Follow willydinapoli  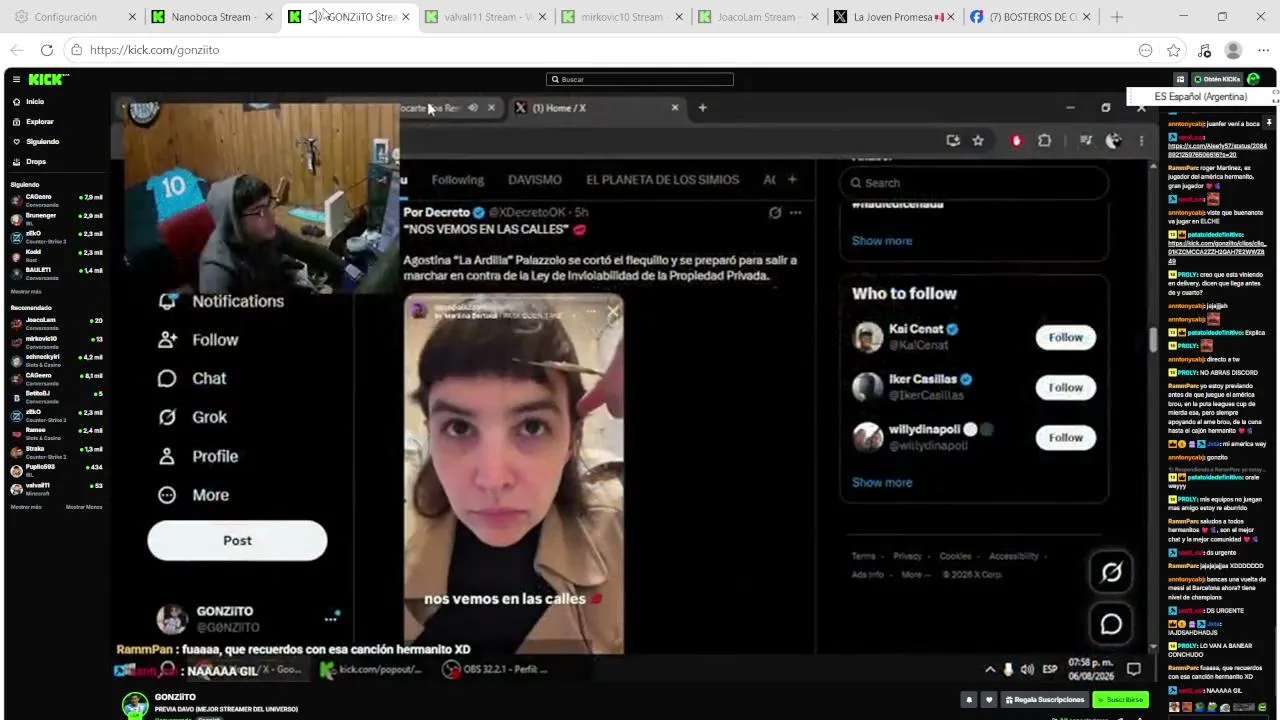coord(1065,438)
